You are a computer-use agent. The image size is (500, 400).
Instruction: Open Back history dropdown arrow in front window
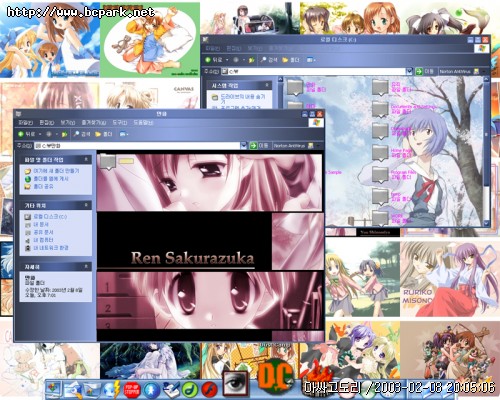tap(40, 134)
